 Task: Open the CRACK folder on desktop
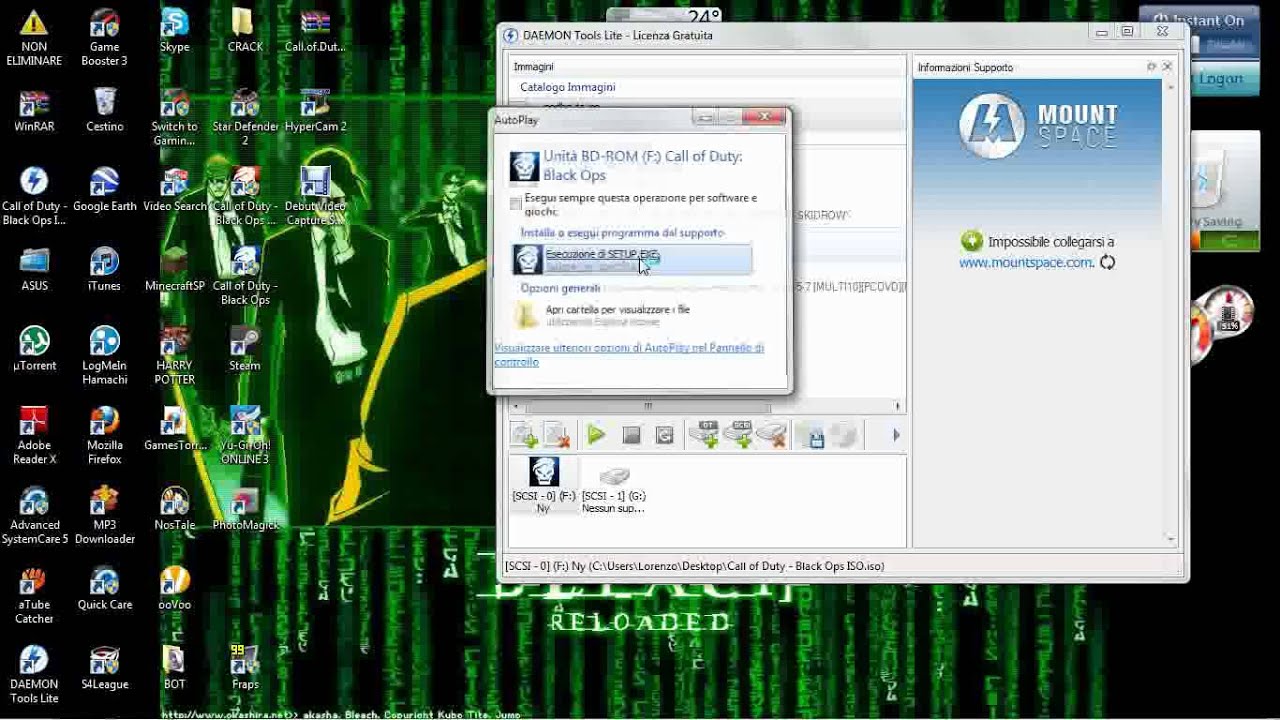point(245,31)
